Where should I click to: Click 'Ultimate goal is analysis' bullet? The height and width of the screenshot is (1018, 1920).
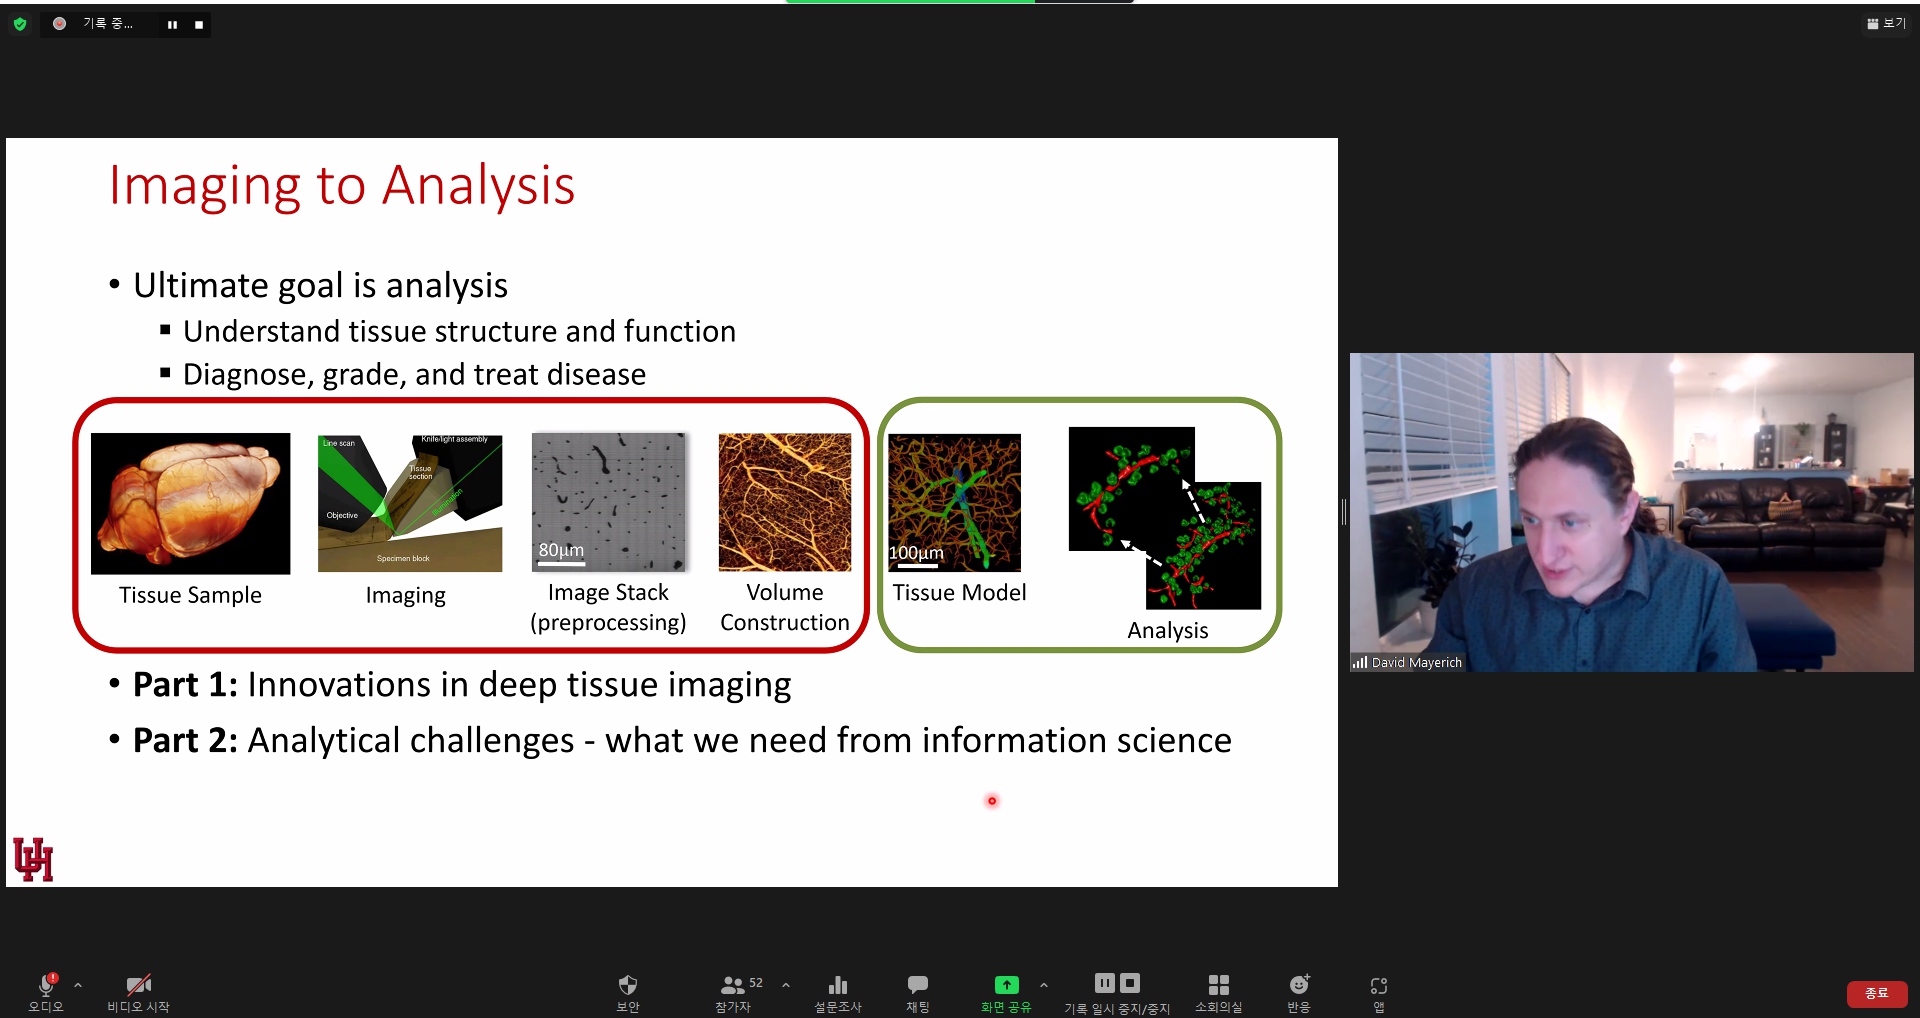tap(320, 286)
